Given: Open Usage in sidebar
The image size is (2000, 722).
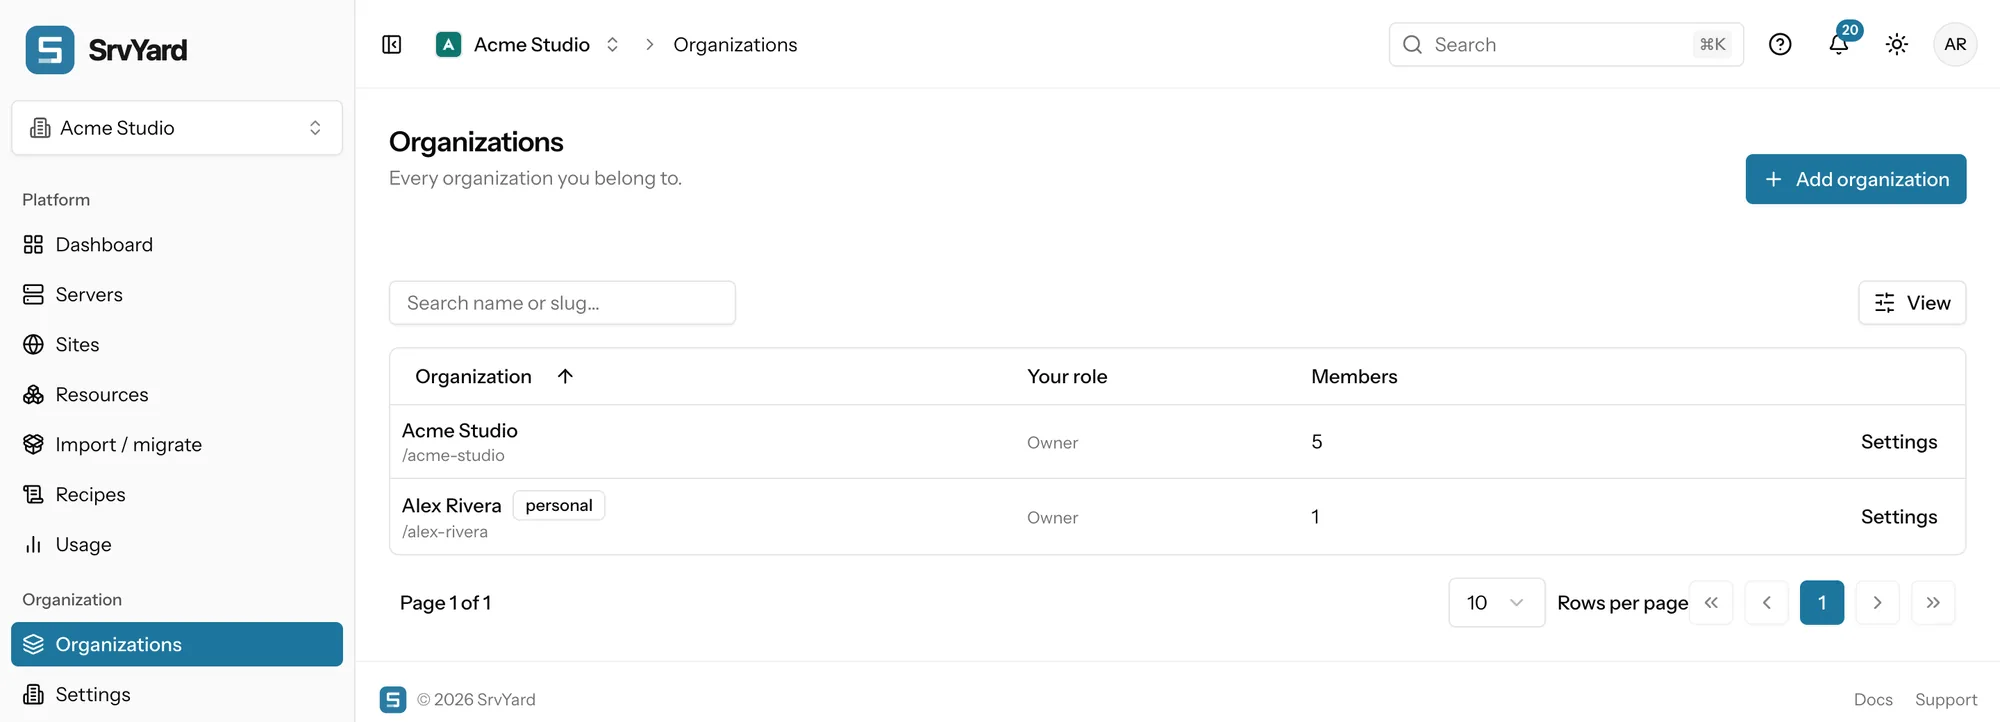Looking at the screenshot, I should click(x=177, y=544).
